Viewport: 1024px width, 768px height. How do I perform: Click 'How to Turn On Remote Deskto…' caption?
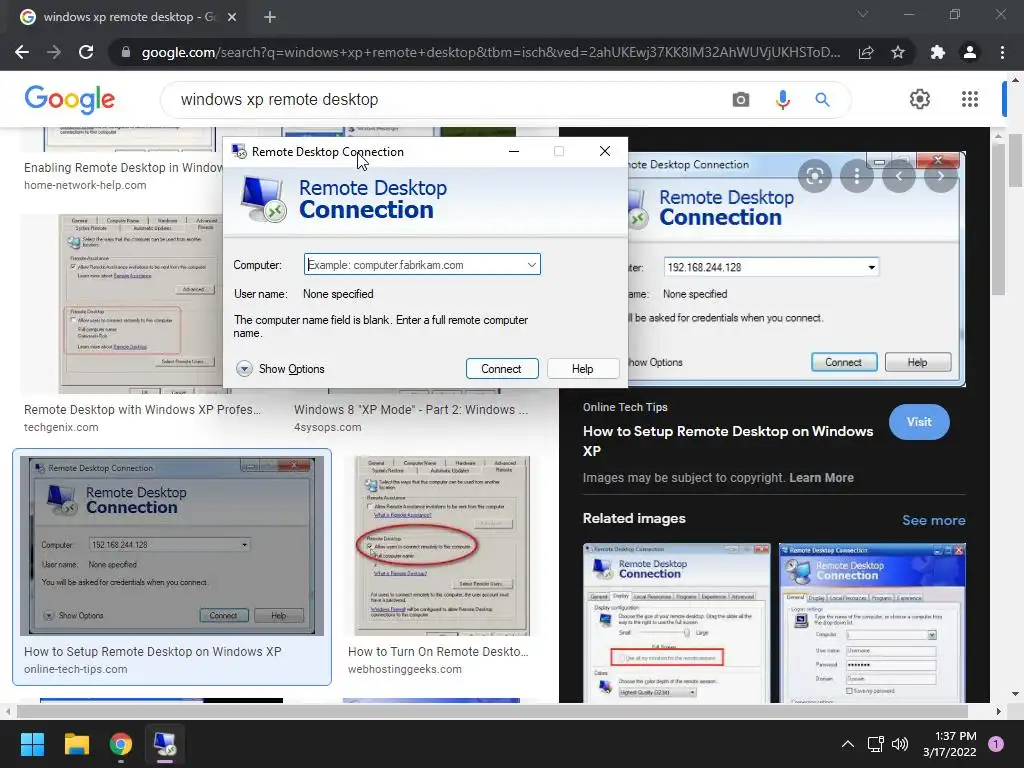438,652
